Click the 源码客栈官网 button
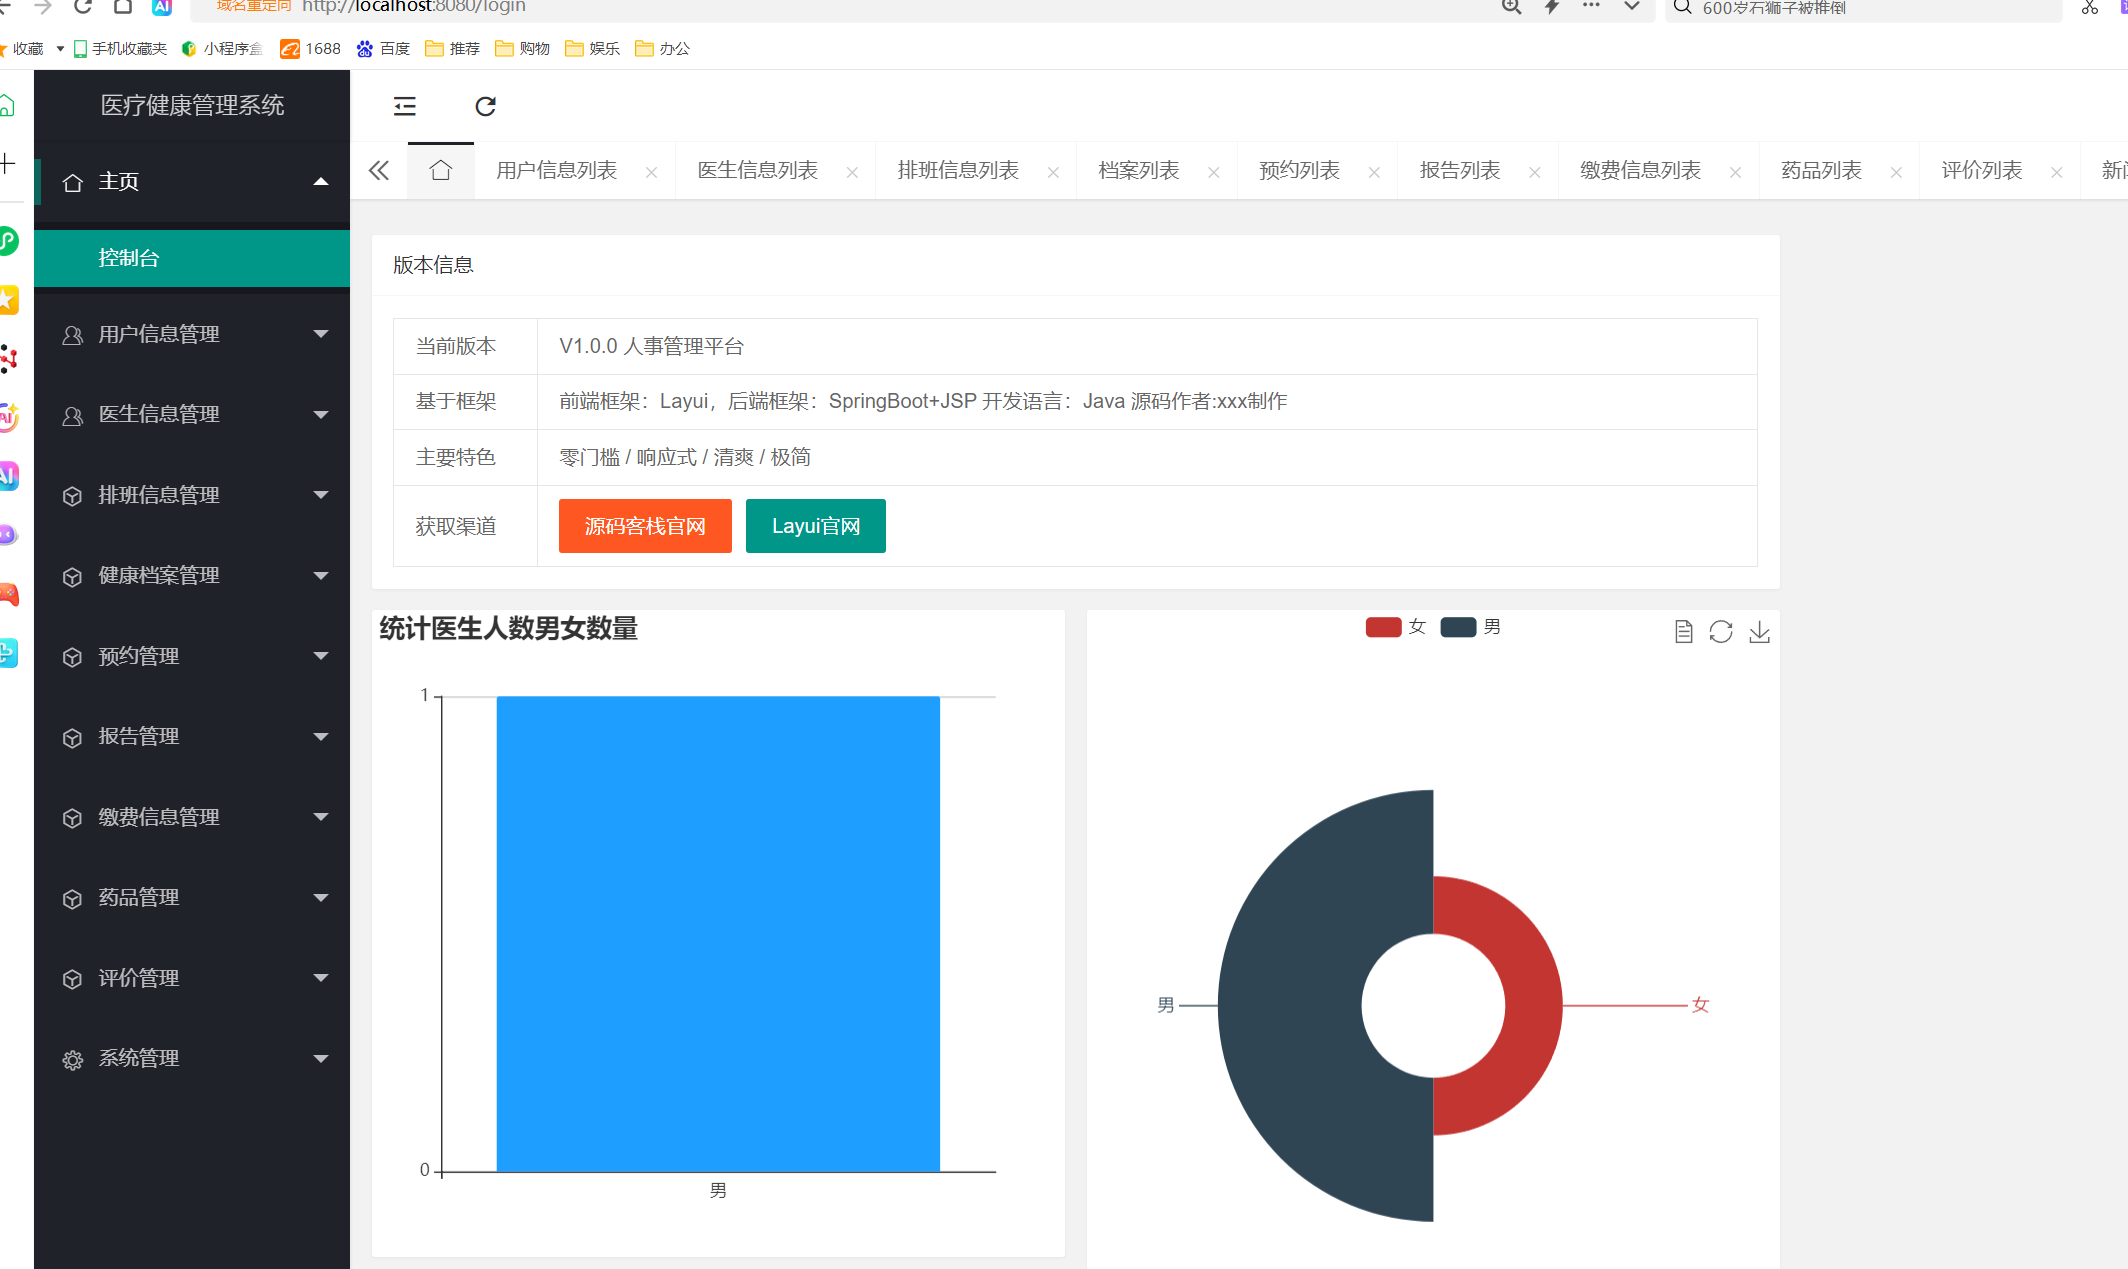 click(645, 526)
